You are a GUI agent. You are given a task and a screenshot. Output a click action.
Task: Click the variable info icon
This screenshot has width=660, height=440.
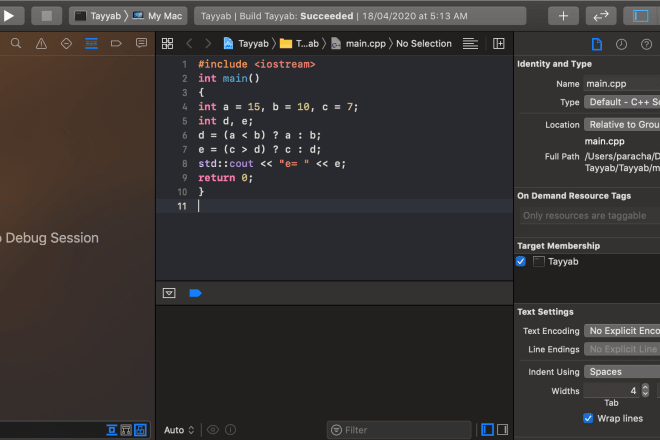[231, 430]
